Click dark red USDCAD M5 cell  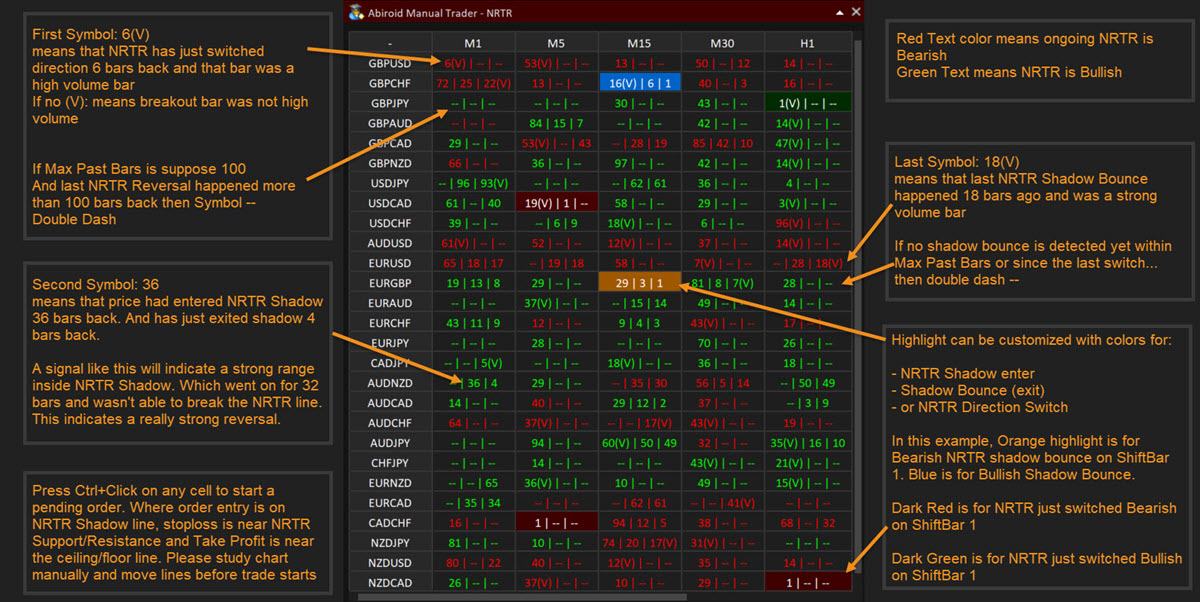coord(556,203)
